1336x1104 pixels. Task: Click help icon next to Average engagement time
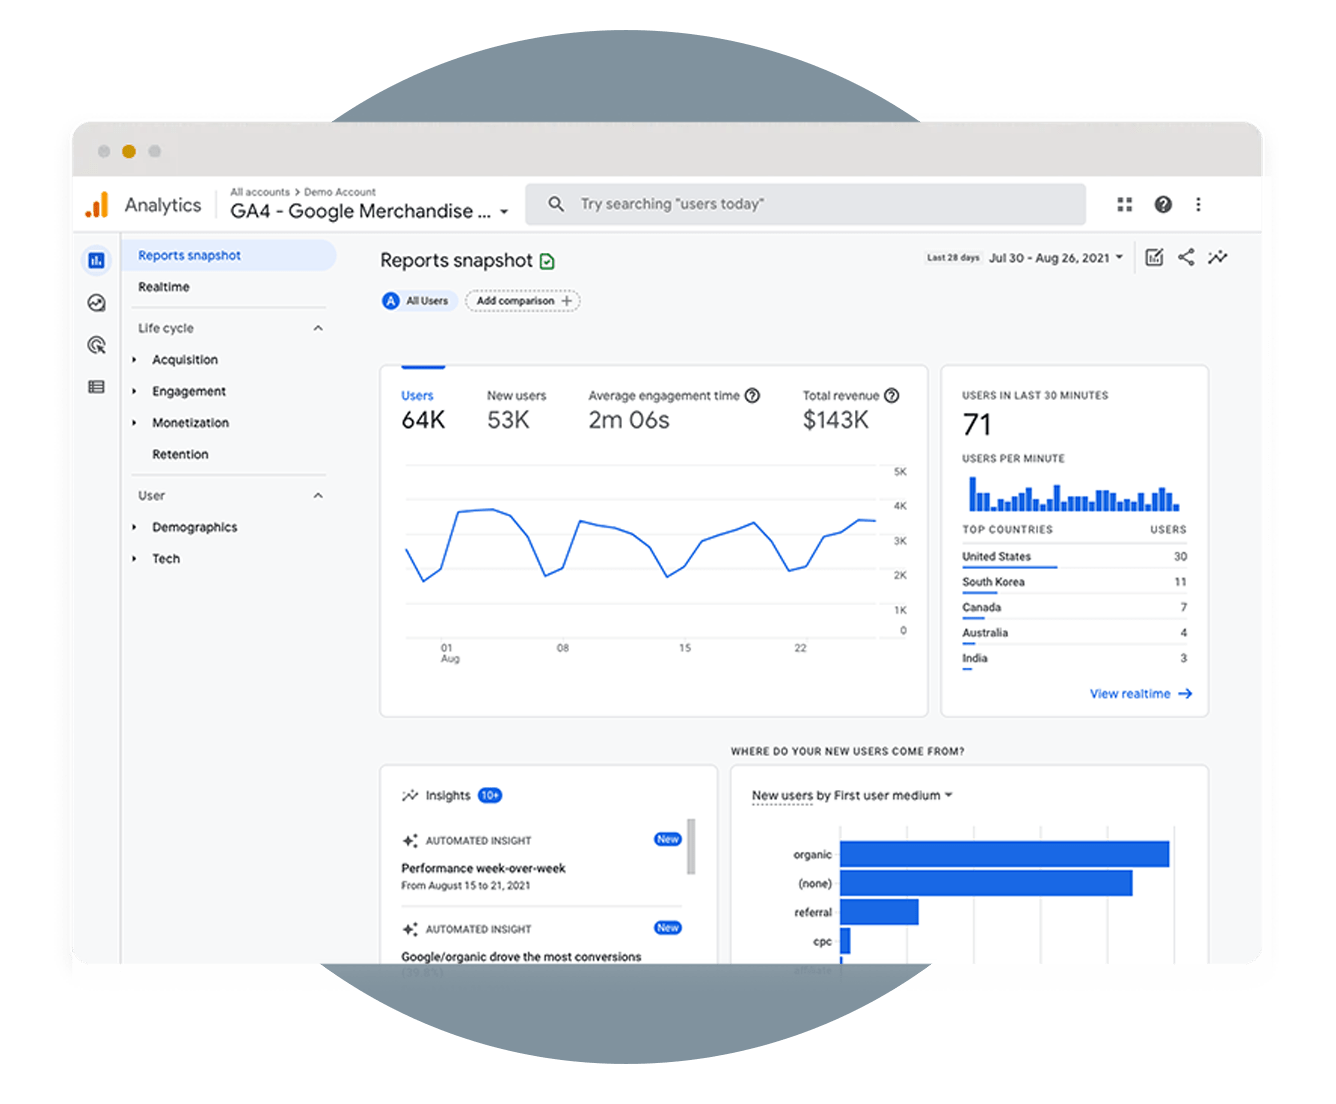click(x=752, y=396)
